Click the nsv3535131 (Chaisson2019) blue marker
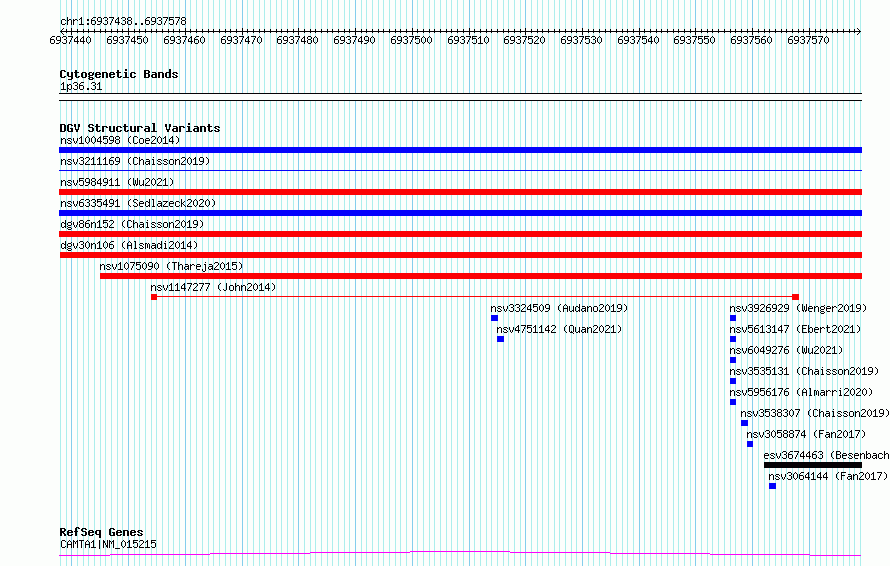The image size is (890, 566). [x=733, y=381]
